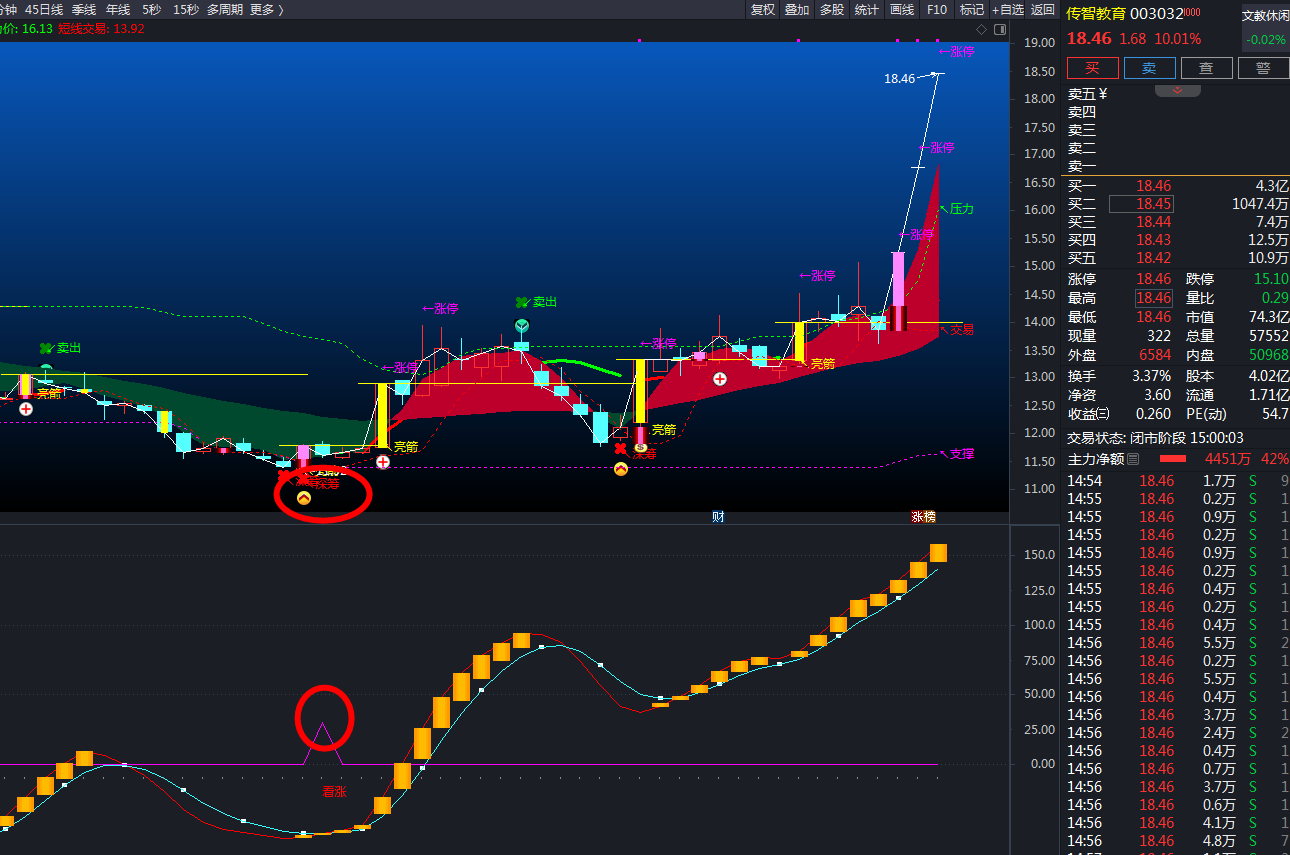Add the stock via +自选
The image size is (1290, 855).
point(1008,9)
